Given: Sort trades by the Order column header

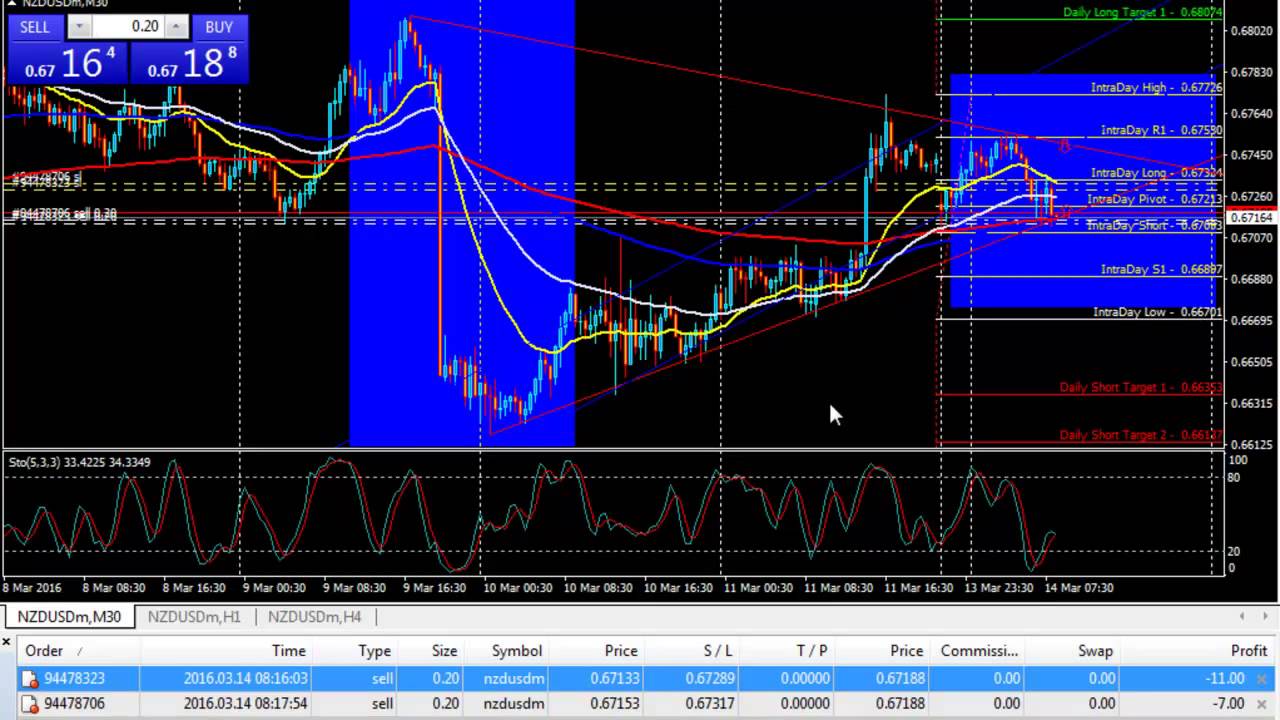Looking at the screenshot, I should click(80, 651).
